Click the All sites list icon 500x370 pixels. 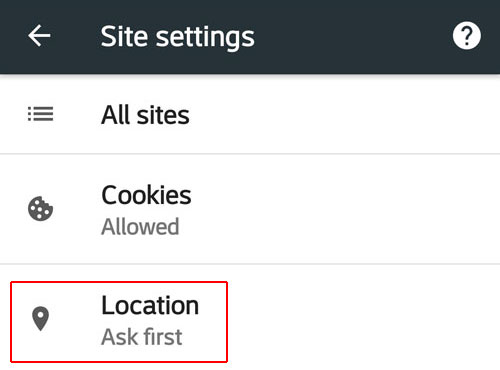(x=40, y=114)
